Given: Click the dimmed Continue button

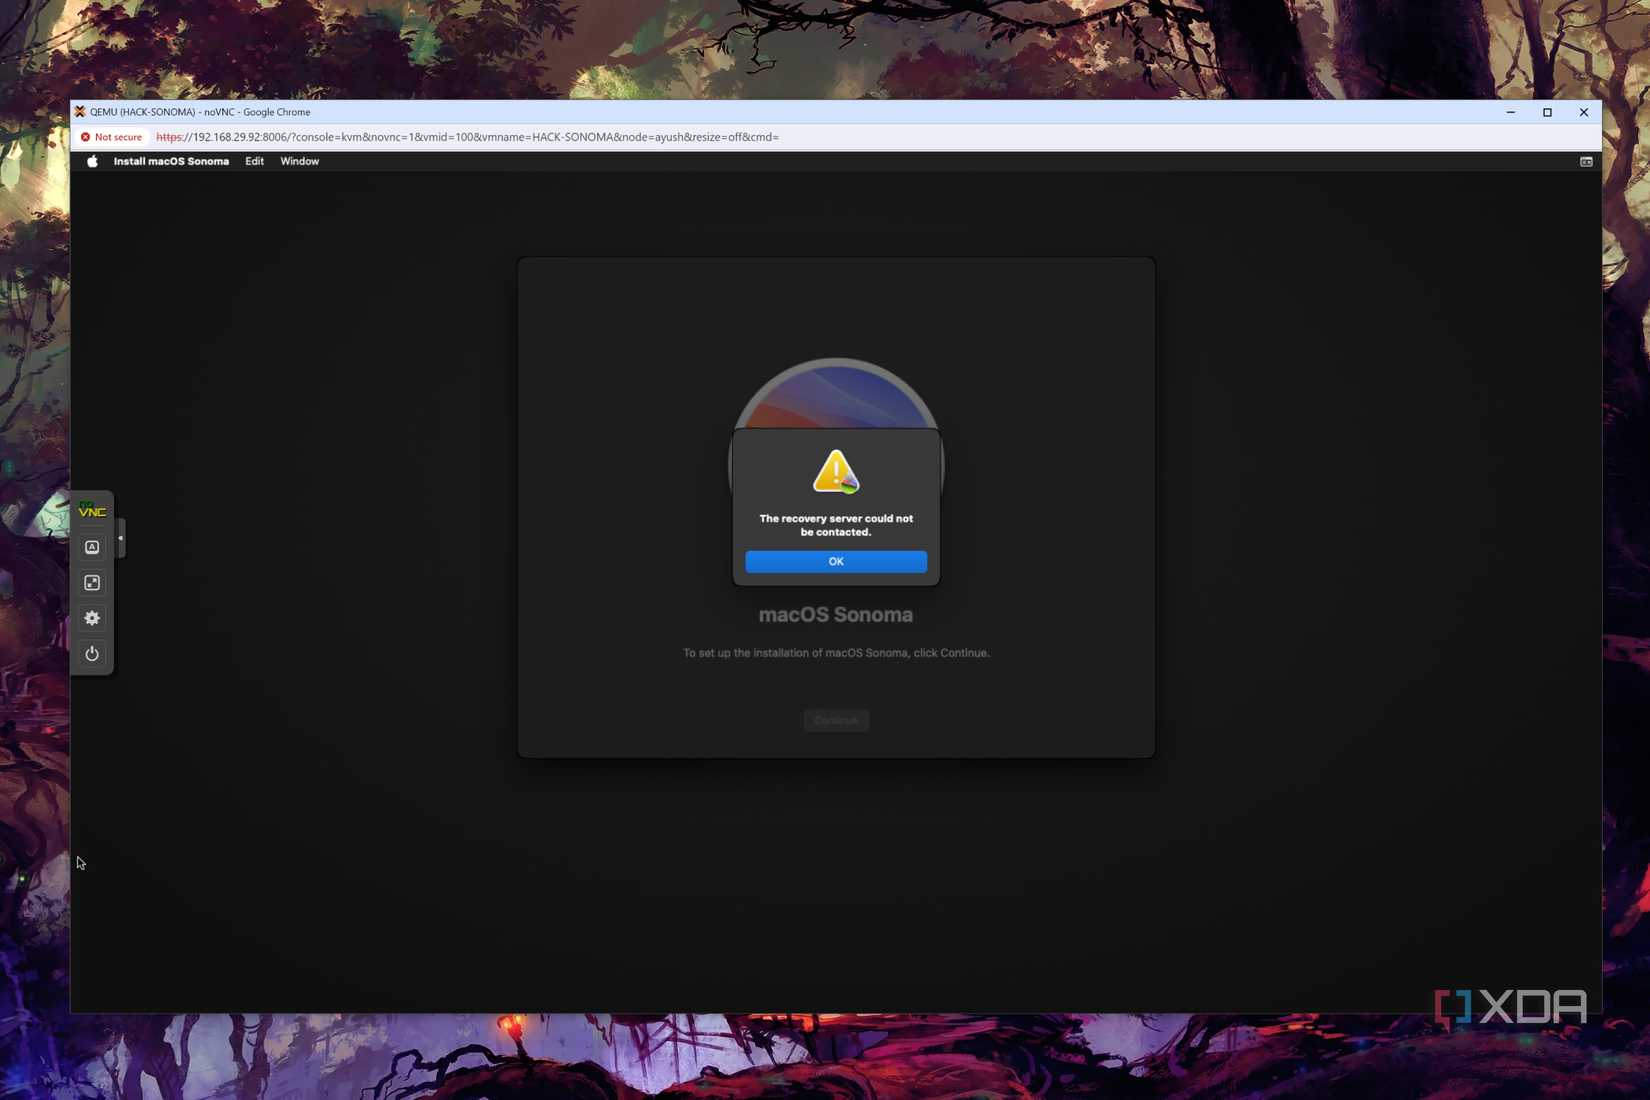Looking at the screenshot, I should [836, 720].
